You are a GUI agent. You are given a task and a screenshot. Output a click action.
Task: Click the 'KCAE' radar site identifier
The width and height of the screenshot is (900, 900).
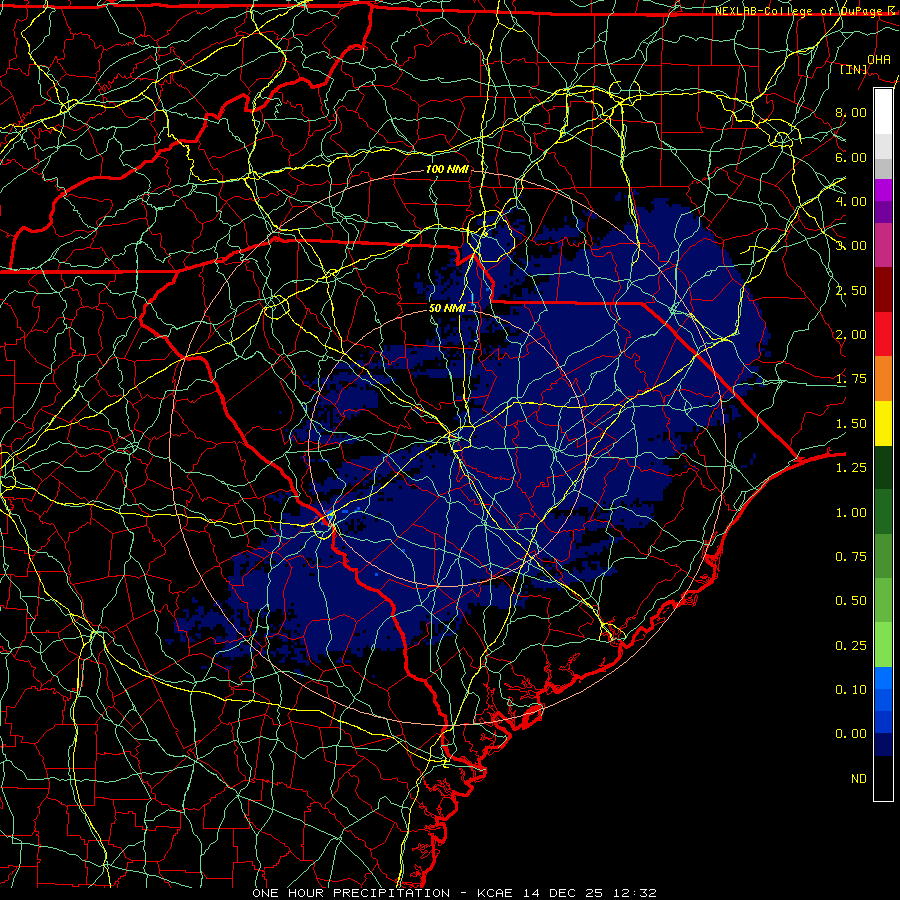pyautogui.click(x=496, y=893)
